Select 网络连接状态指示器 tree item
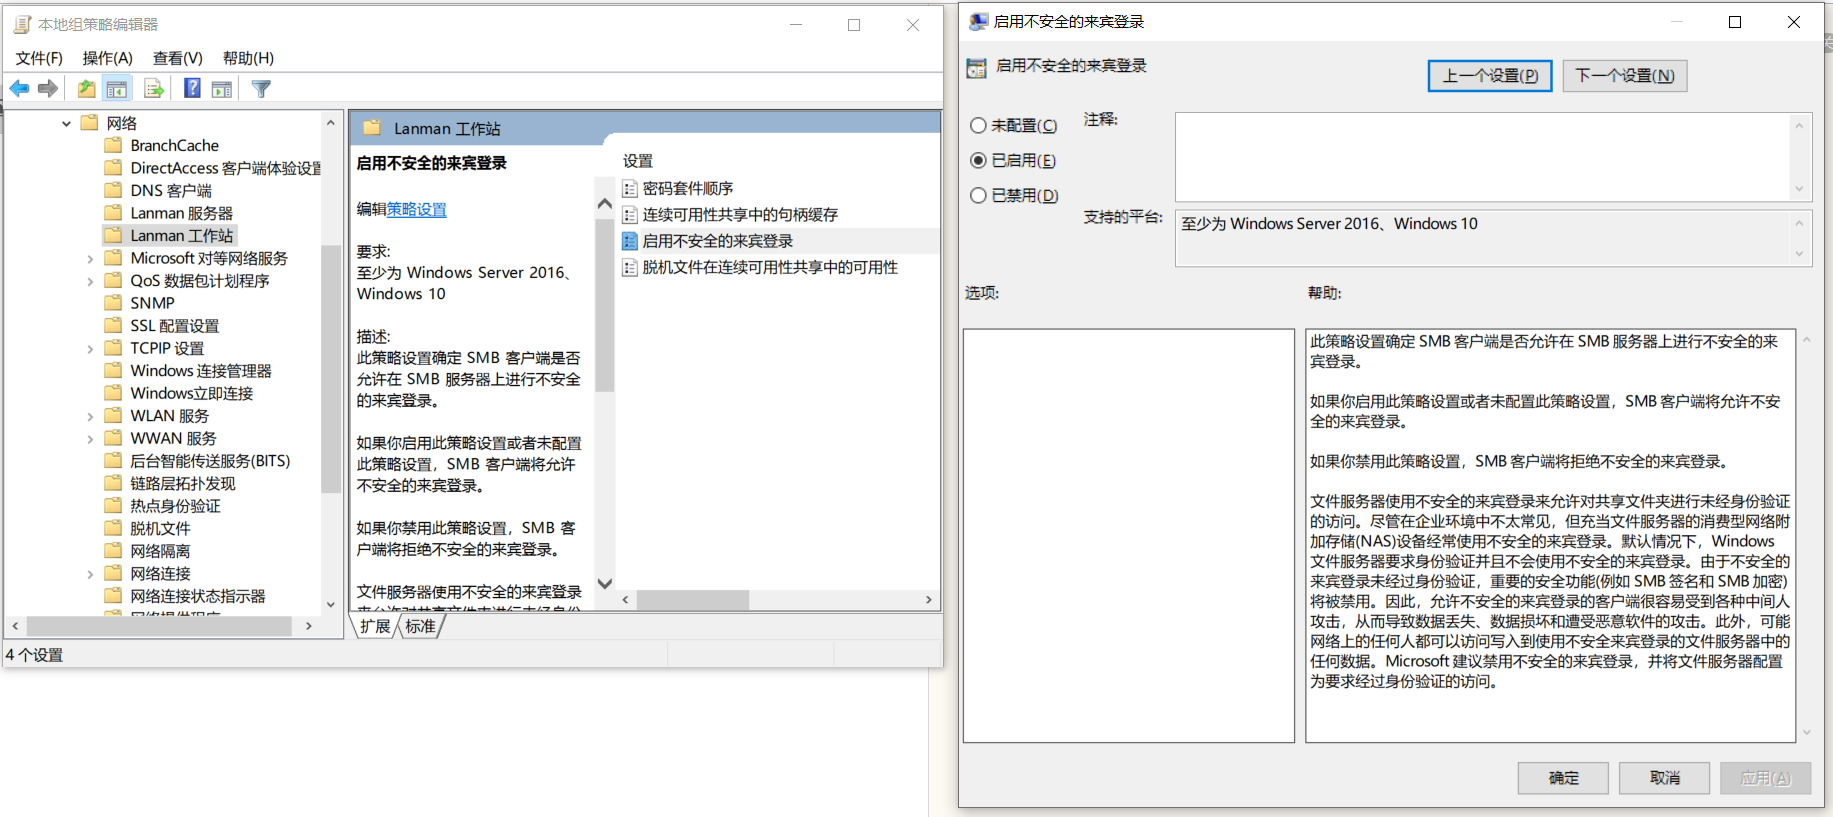Image resolution: width=1833 pixels, height=817 pixels. (x=198, y=596)
